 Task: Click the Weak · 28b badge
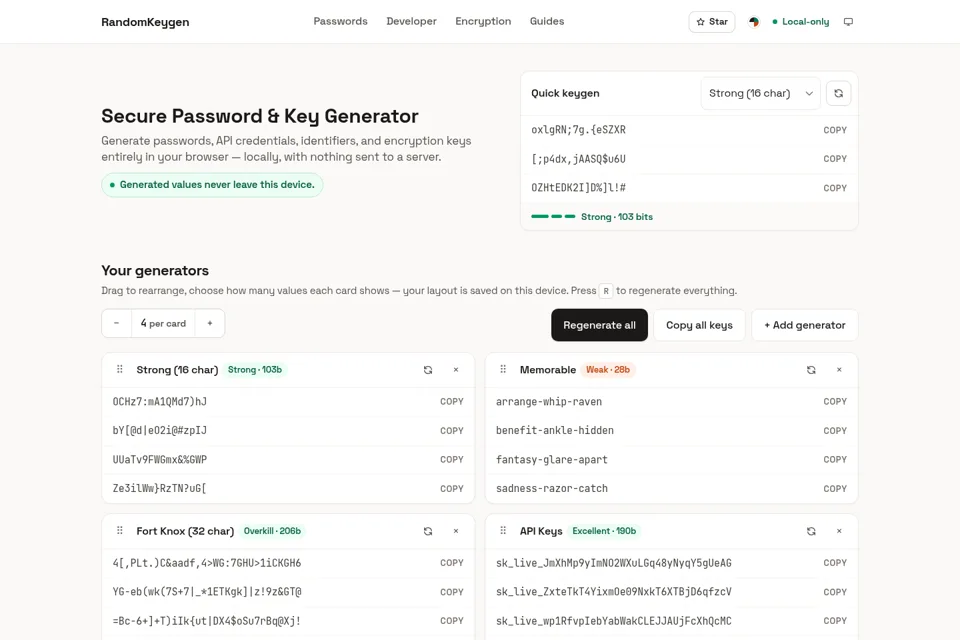click(607, 369)
